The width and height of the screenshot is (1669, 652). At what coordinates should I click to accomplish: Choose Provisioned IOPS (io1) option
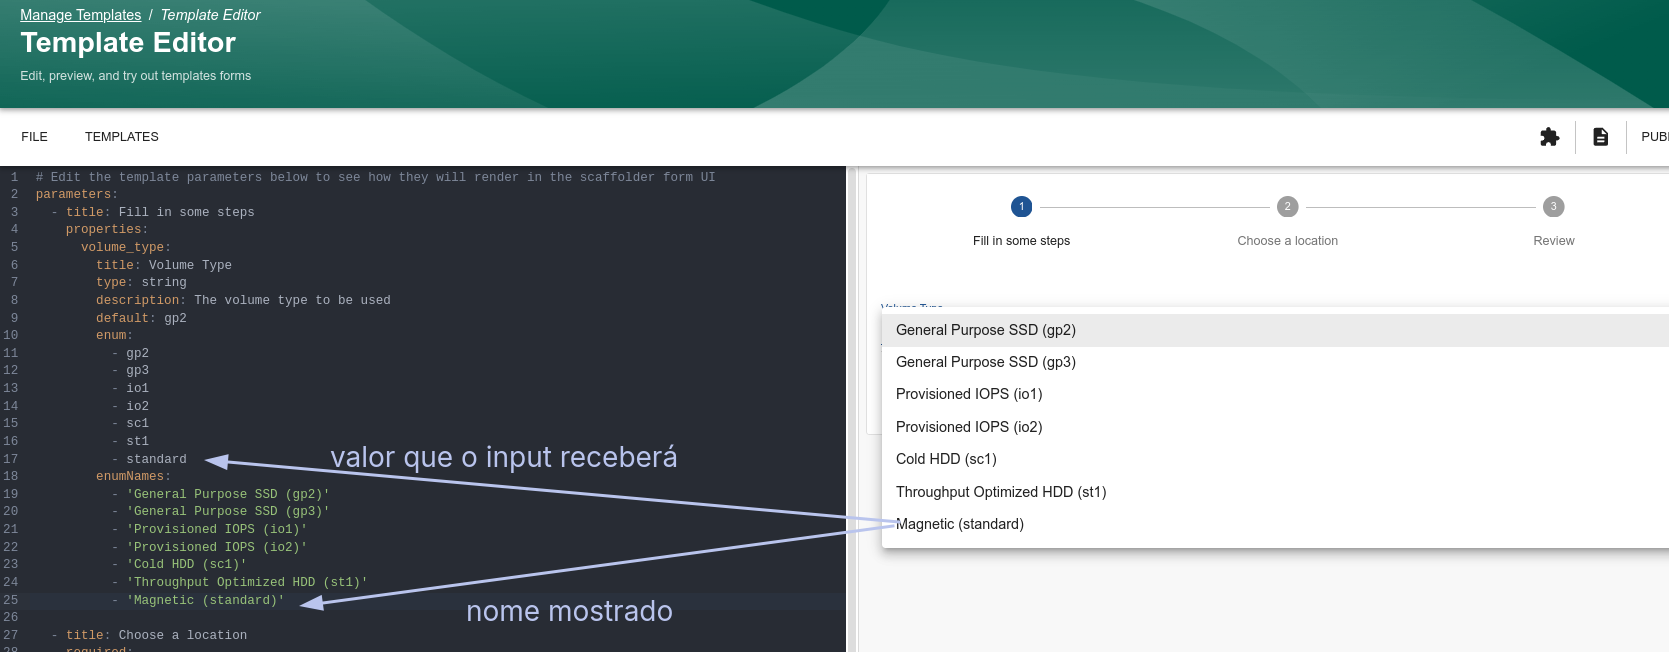[969, 394]
